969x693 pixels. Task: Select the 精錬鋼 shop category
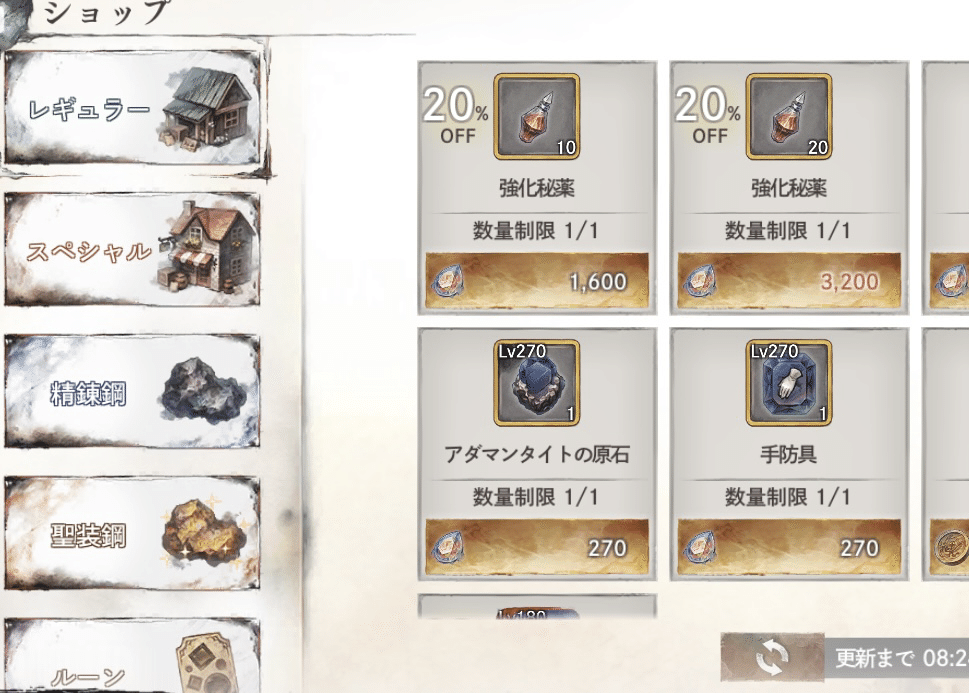tap(132, 391)
